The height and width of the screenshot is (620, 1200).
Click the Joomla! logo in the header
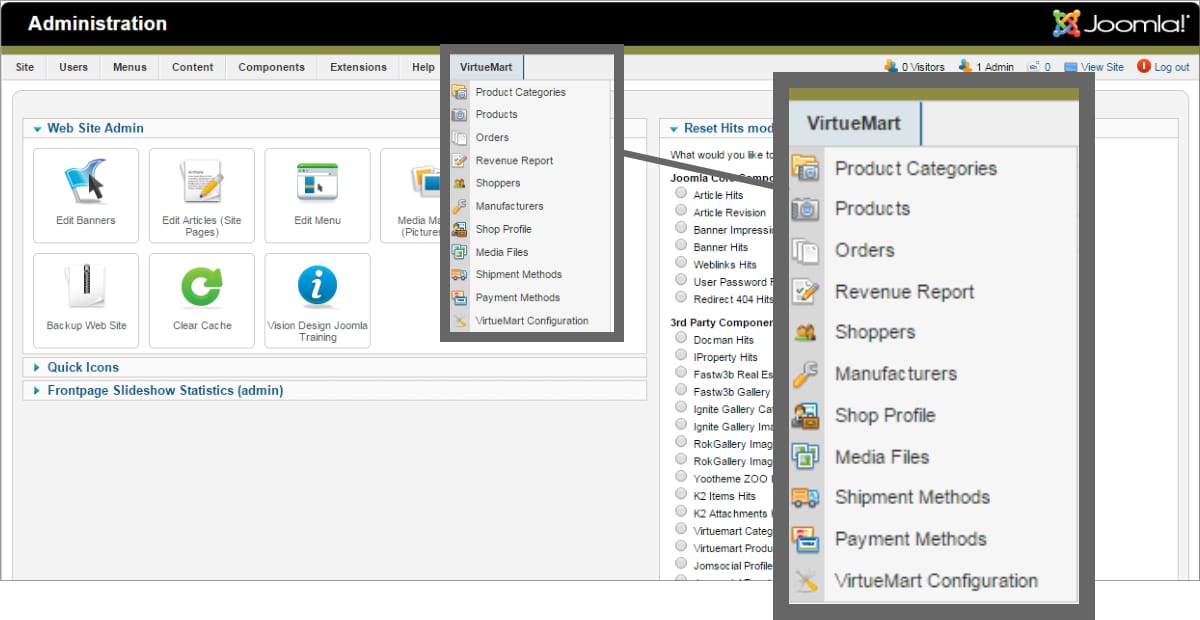(1120, 23)
